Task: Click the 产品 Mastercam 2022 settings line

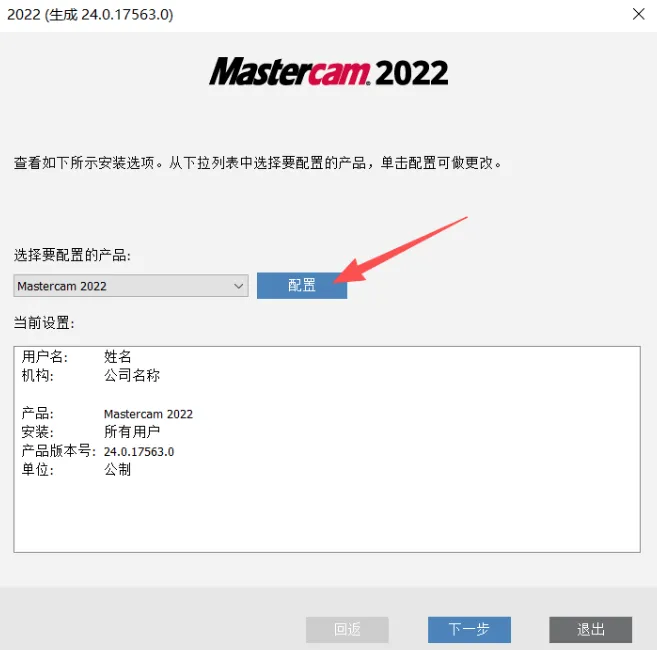Action: coord(107,414)
